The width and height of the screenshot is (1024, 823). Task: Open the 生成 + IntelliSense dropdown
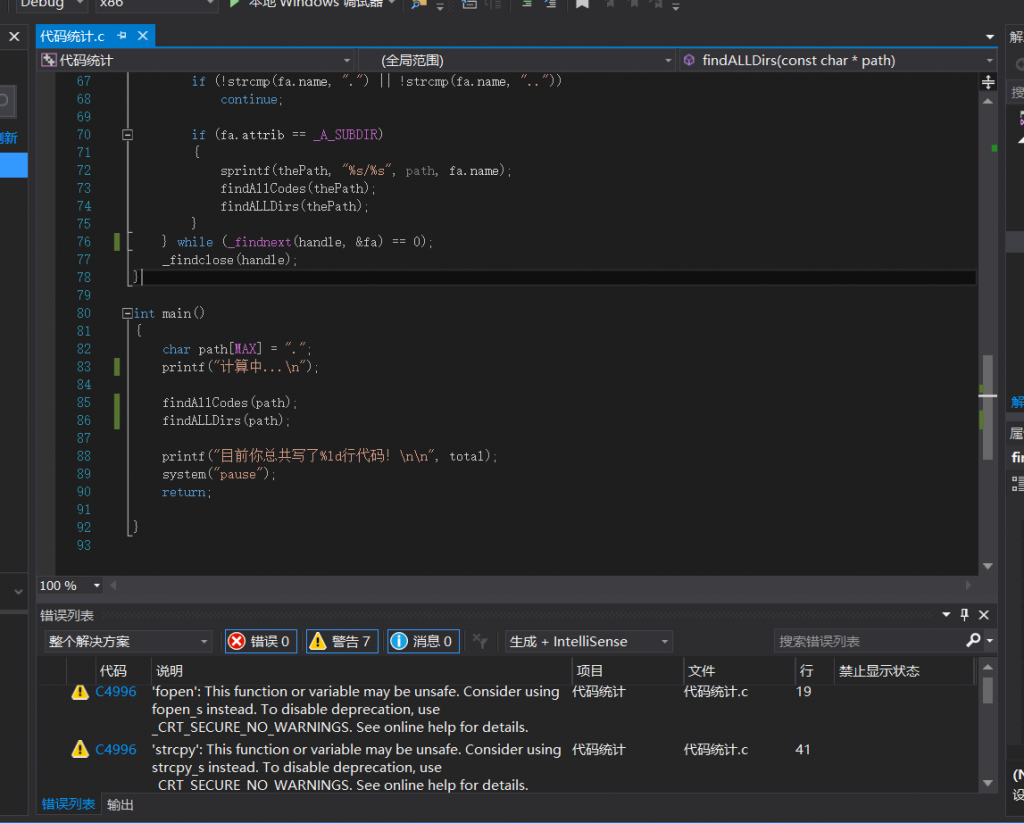588,641
